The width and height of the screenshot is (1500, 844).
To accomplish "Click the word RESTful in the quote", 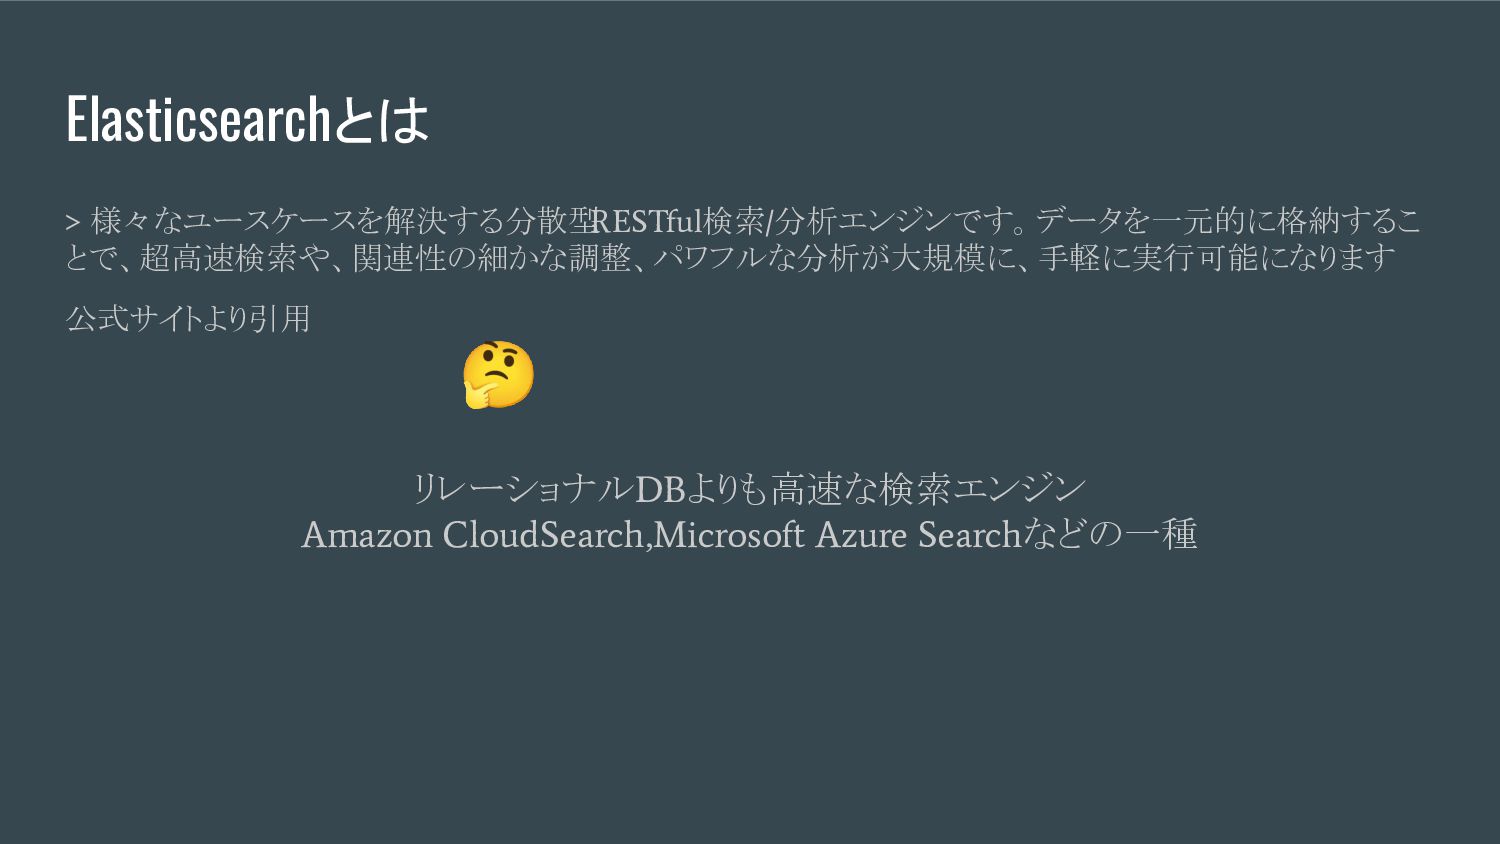I will [x=647, y=220].
